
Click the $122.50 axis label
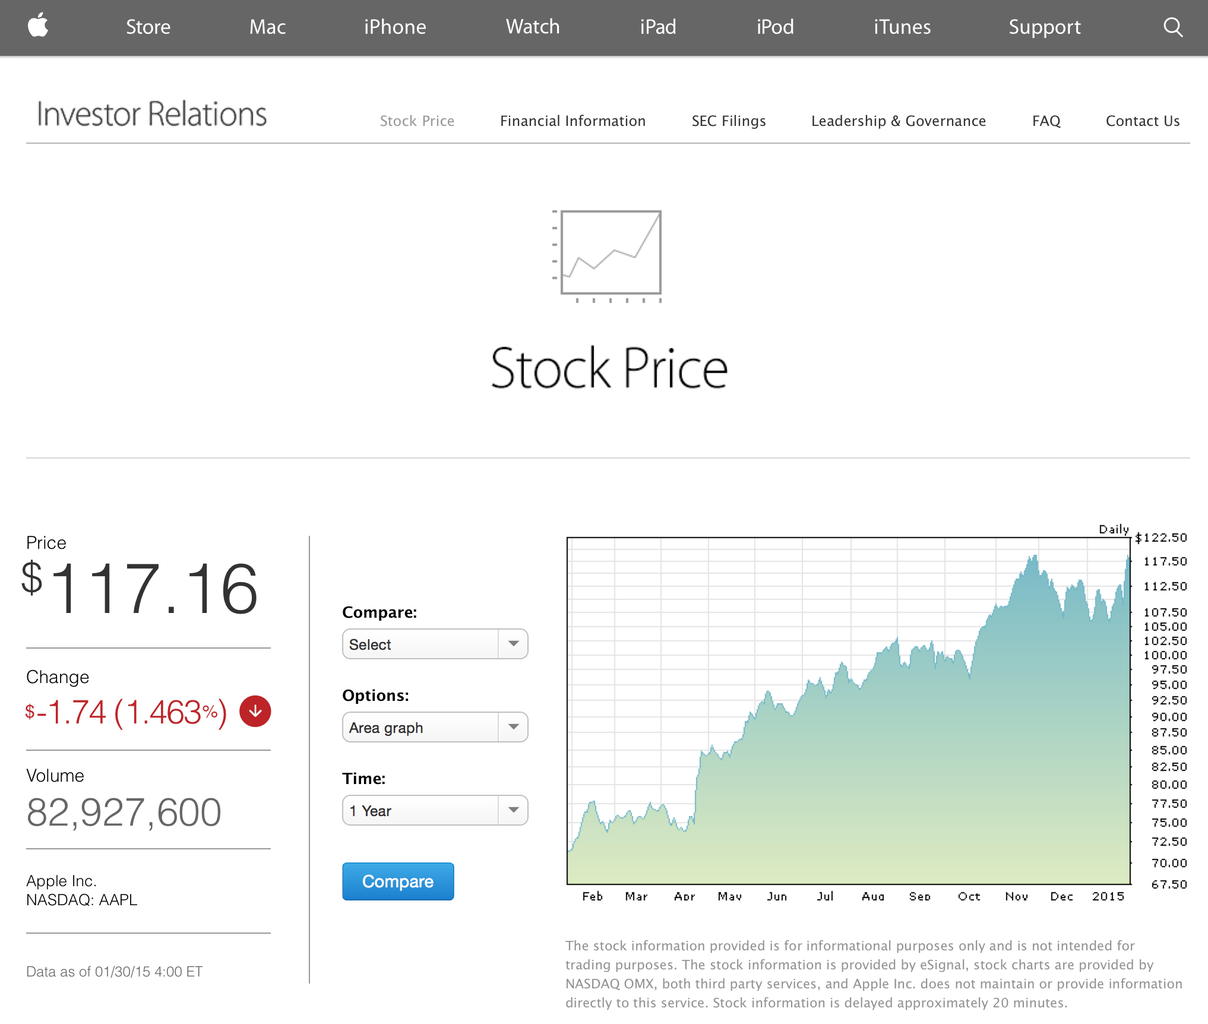click(1162, 538)
